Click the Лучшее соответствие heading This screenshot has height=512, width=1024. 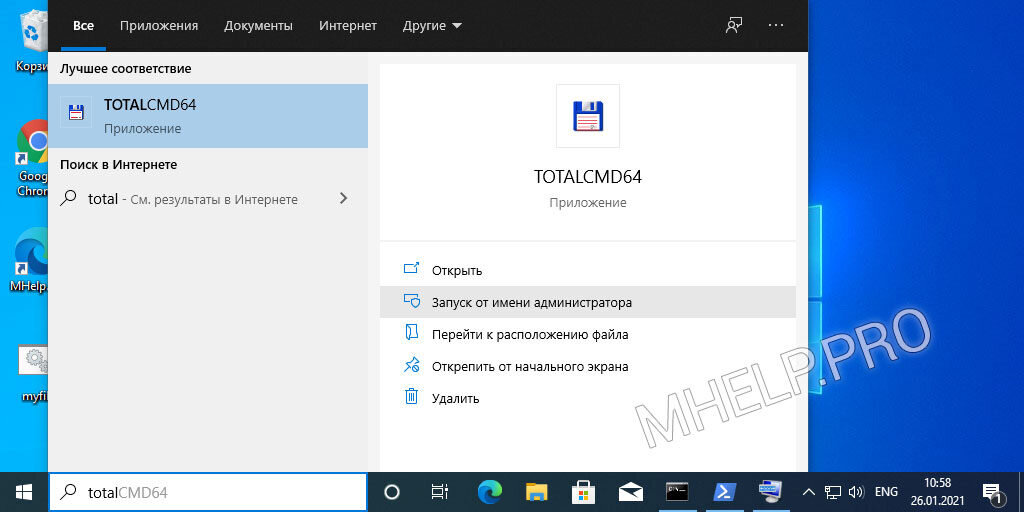(x=125, y=69)
